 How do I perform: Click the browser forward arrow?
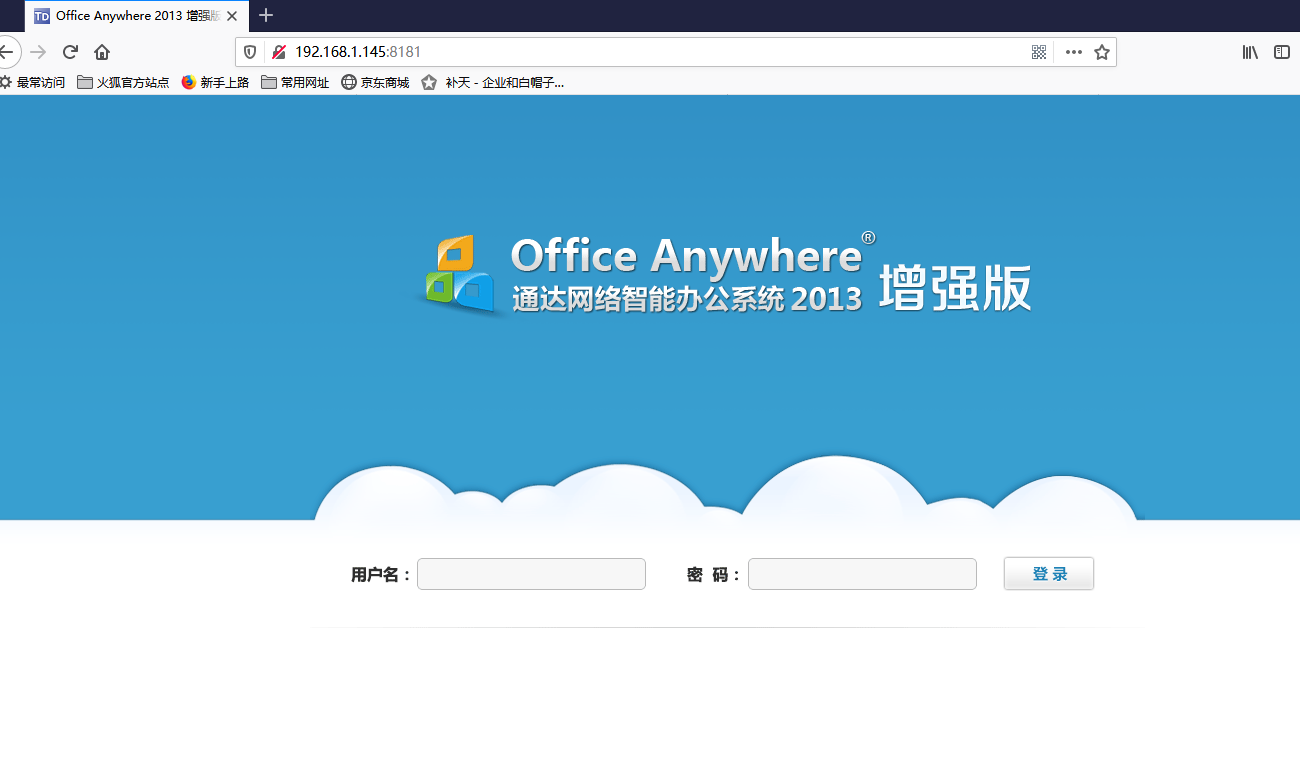(38, 52)
